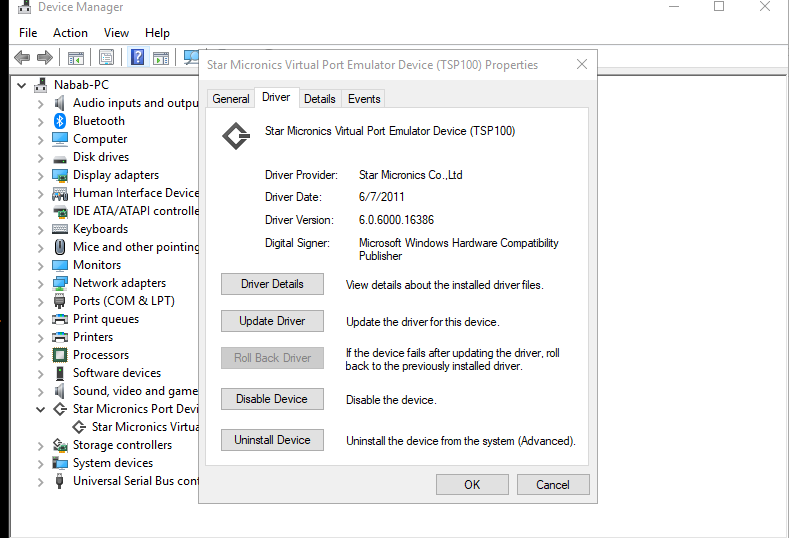Expand the Software devices category arrow
Screen dimensions: 789x538
pyautogui.click(x=41, y=373)
